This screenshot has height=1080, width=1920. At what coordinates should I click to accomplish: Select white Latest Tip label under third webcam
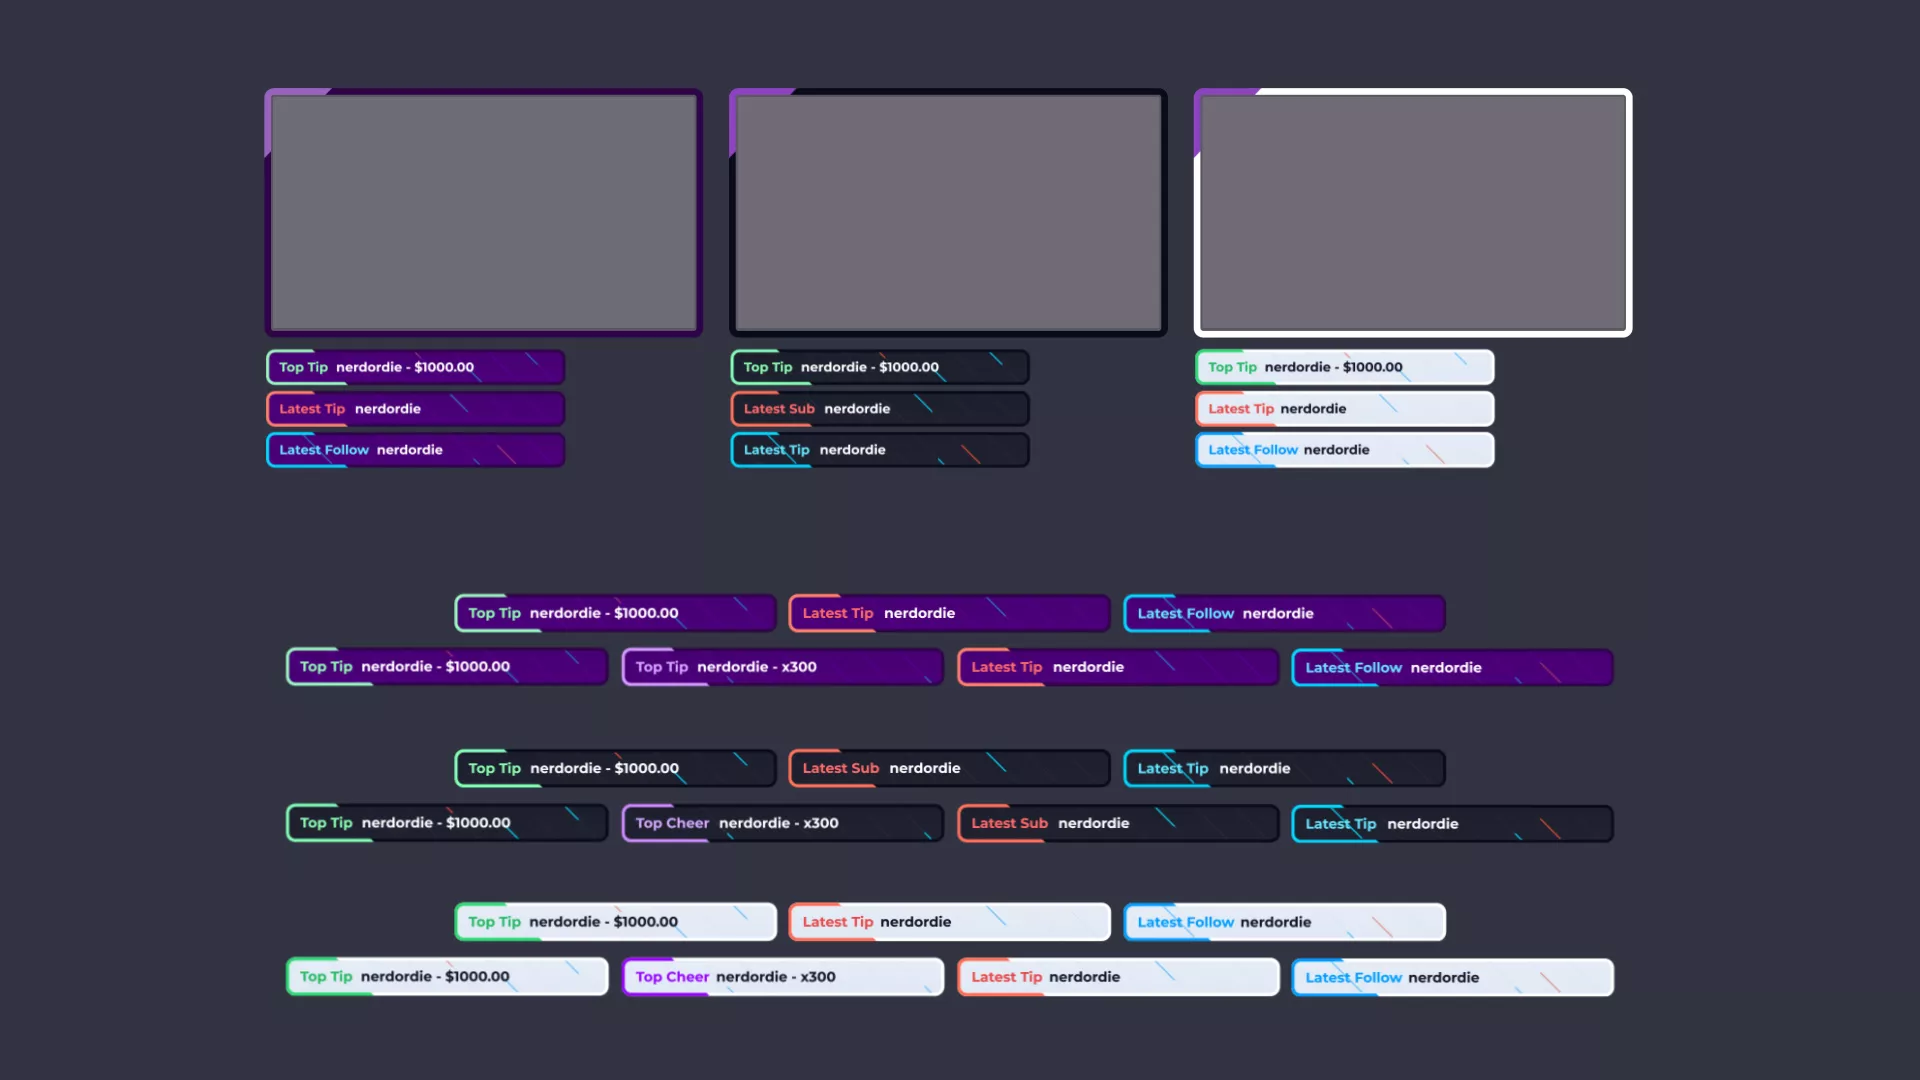click(1344, 409)
